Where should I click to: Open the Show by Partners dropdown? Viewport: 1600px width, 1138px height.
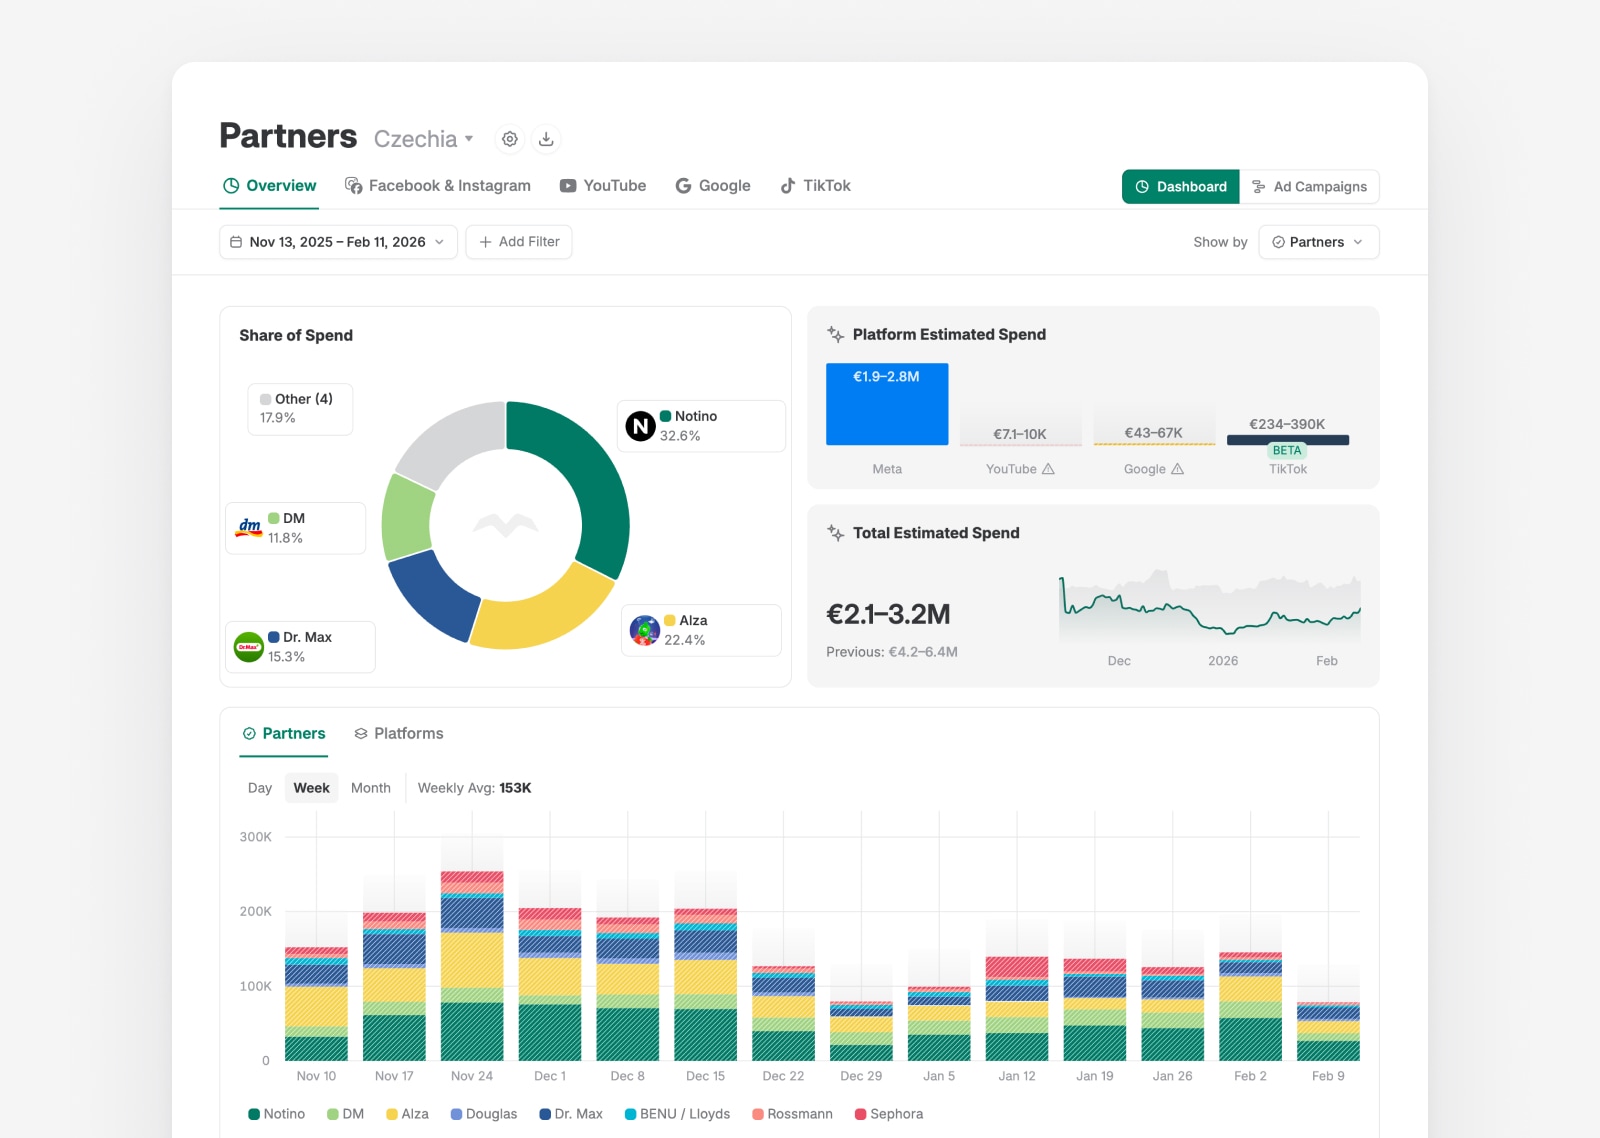coord(1319,242)
